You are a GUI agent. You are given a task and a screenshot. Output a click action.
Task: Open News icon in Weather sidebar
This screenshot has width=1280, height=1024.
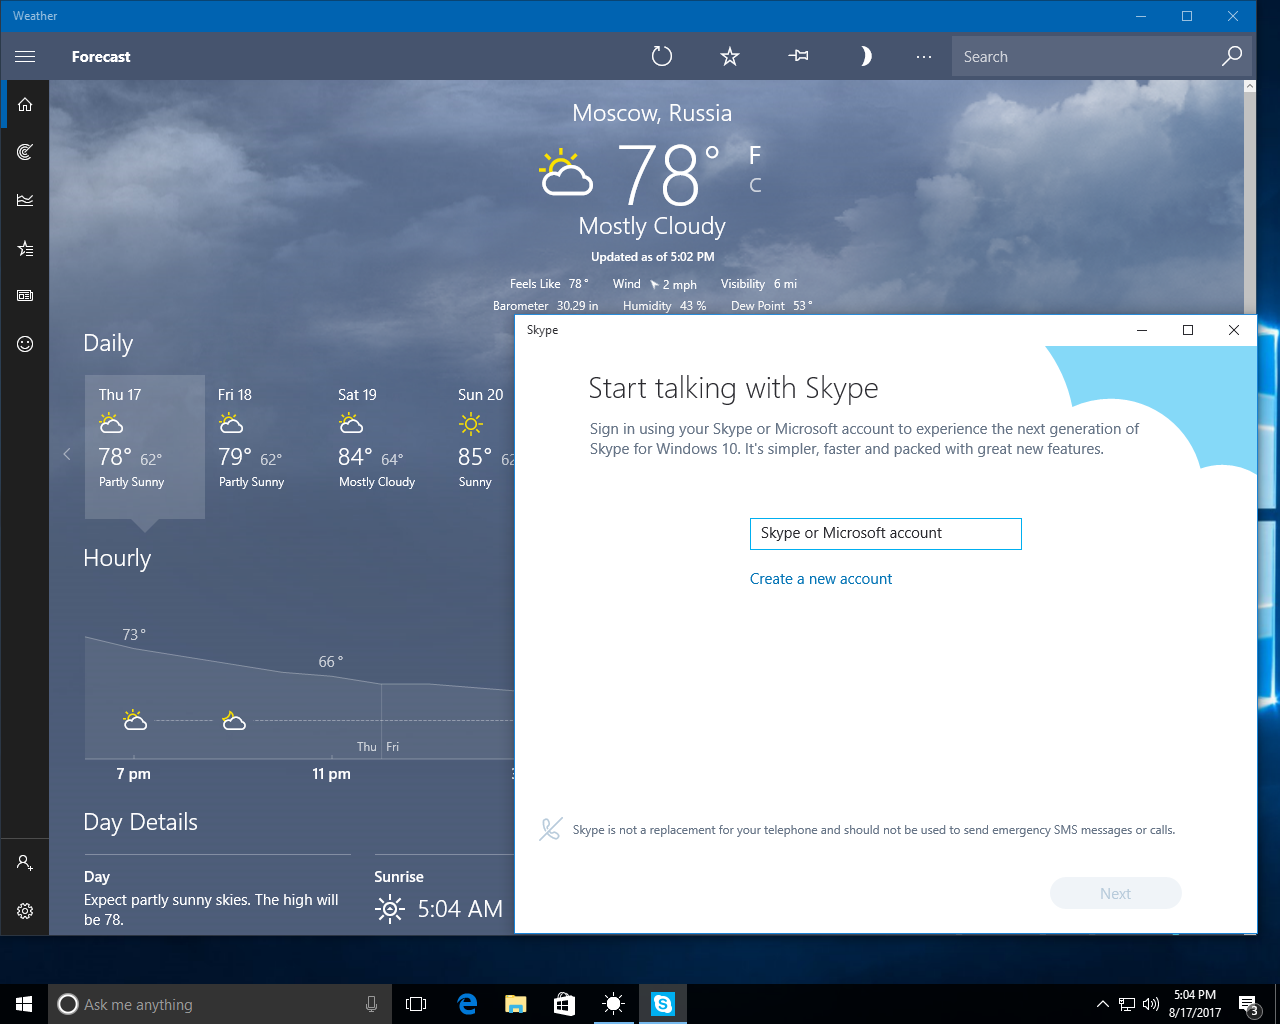coord(25,296)
